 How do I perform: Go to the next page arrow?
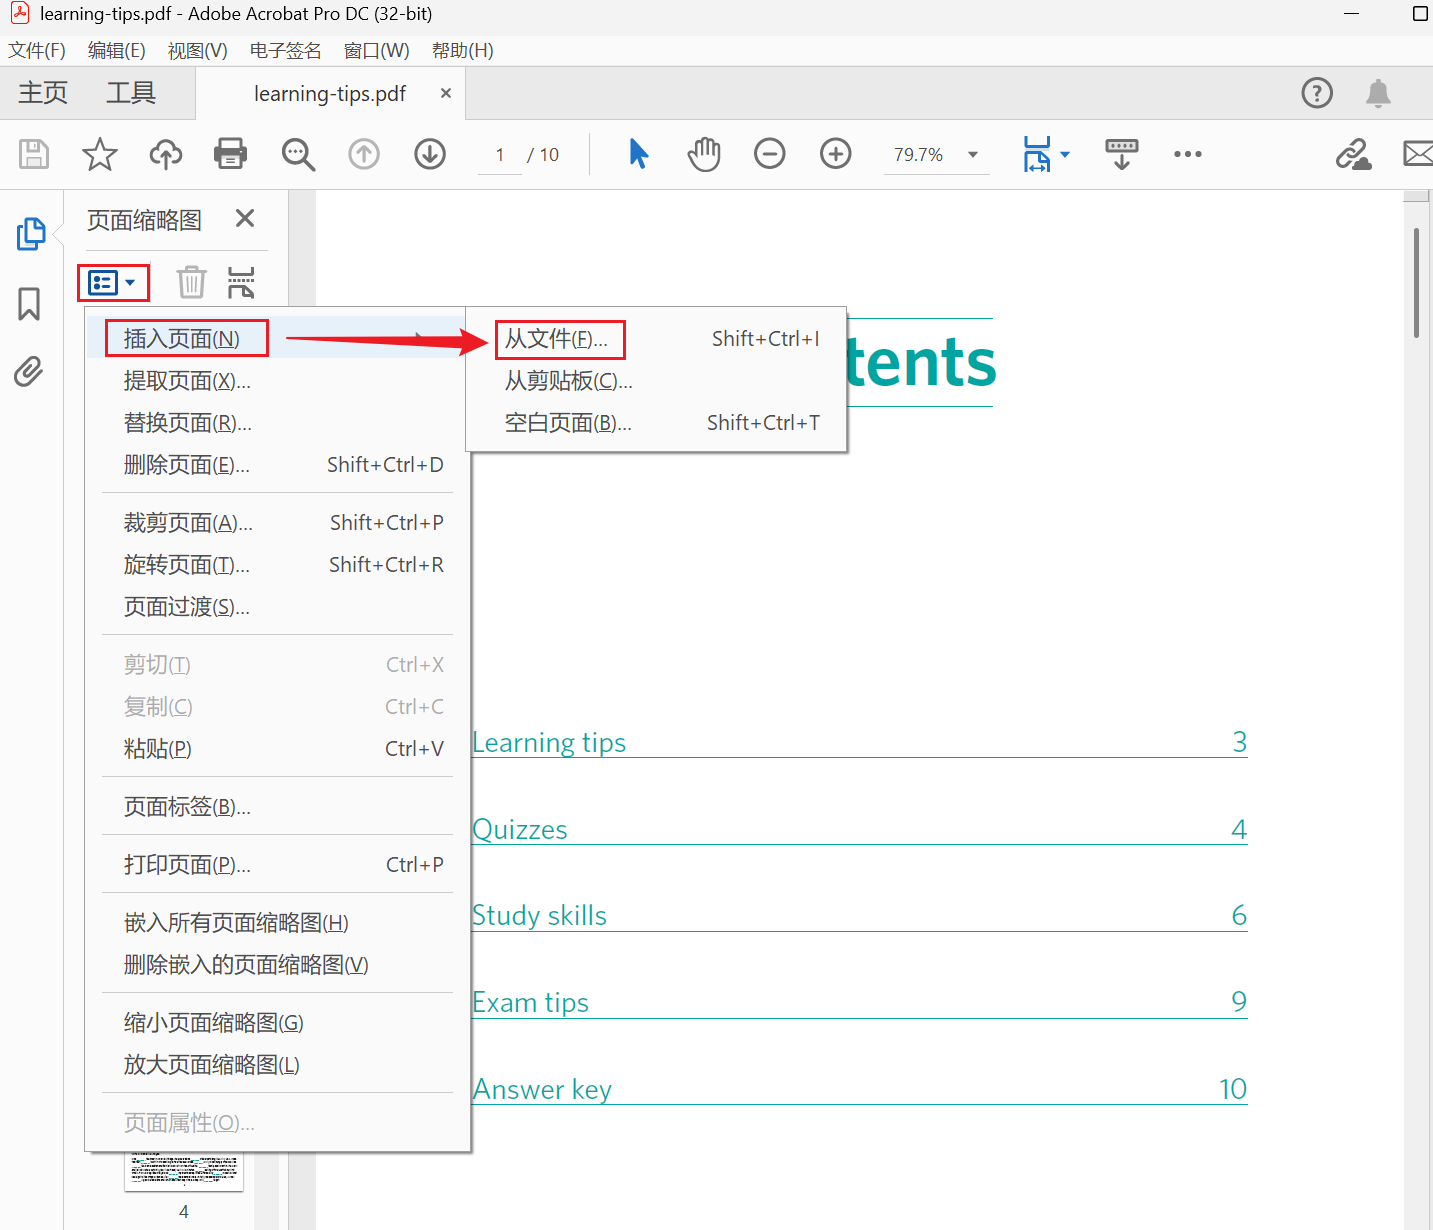click(429, 154)
